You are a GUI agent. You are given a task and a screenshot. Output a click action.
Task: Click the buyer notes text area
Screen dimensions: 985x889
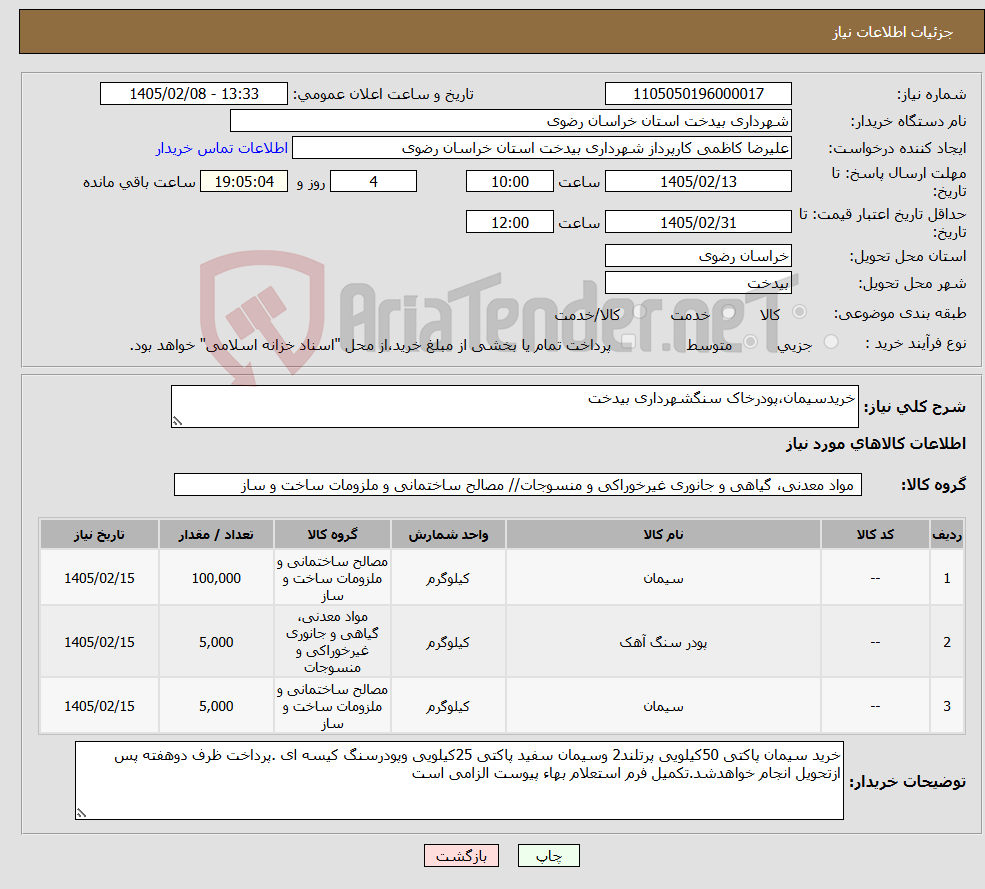click(x=459, y=780)
